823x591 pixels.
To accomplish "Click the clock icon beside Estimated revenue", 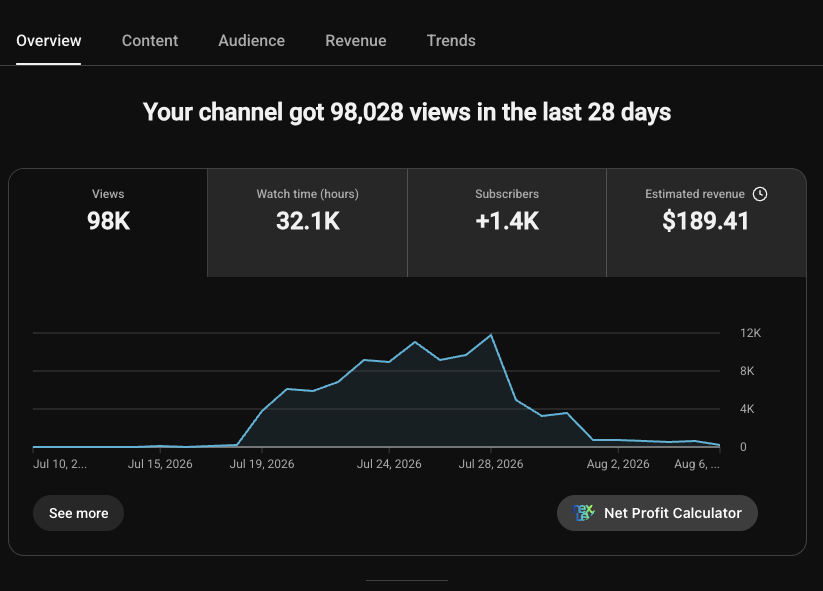I will pos(759,194).
